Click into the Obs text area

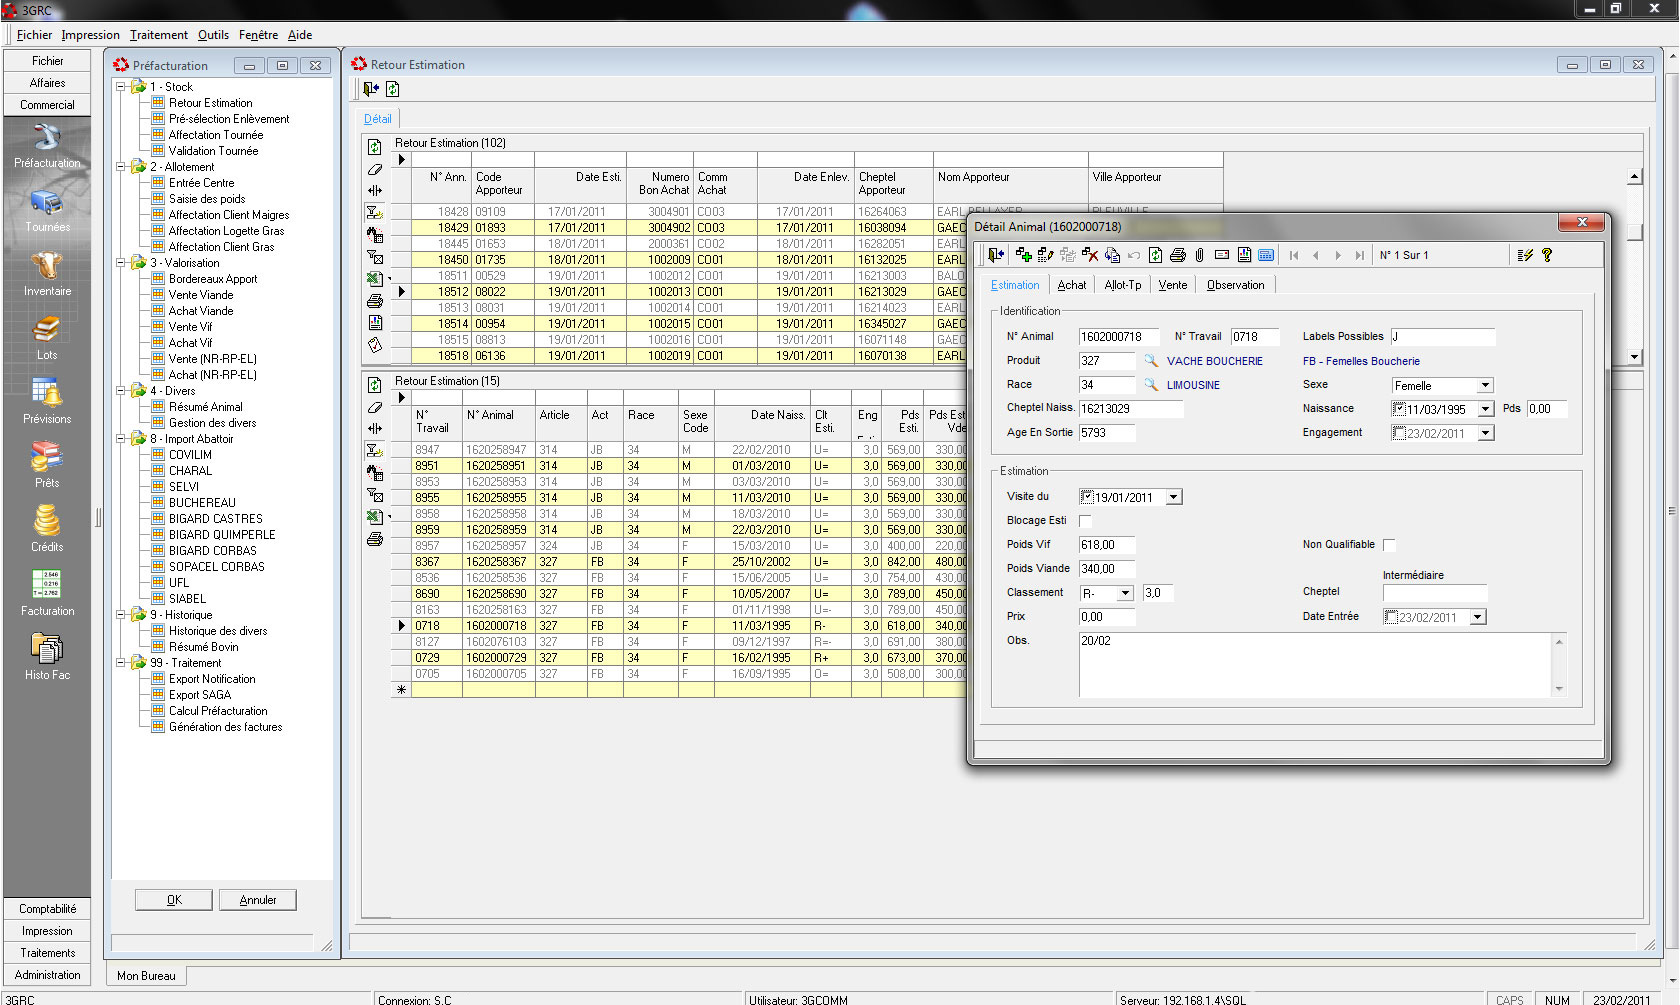coord(1316,665)
